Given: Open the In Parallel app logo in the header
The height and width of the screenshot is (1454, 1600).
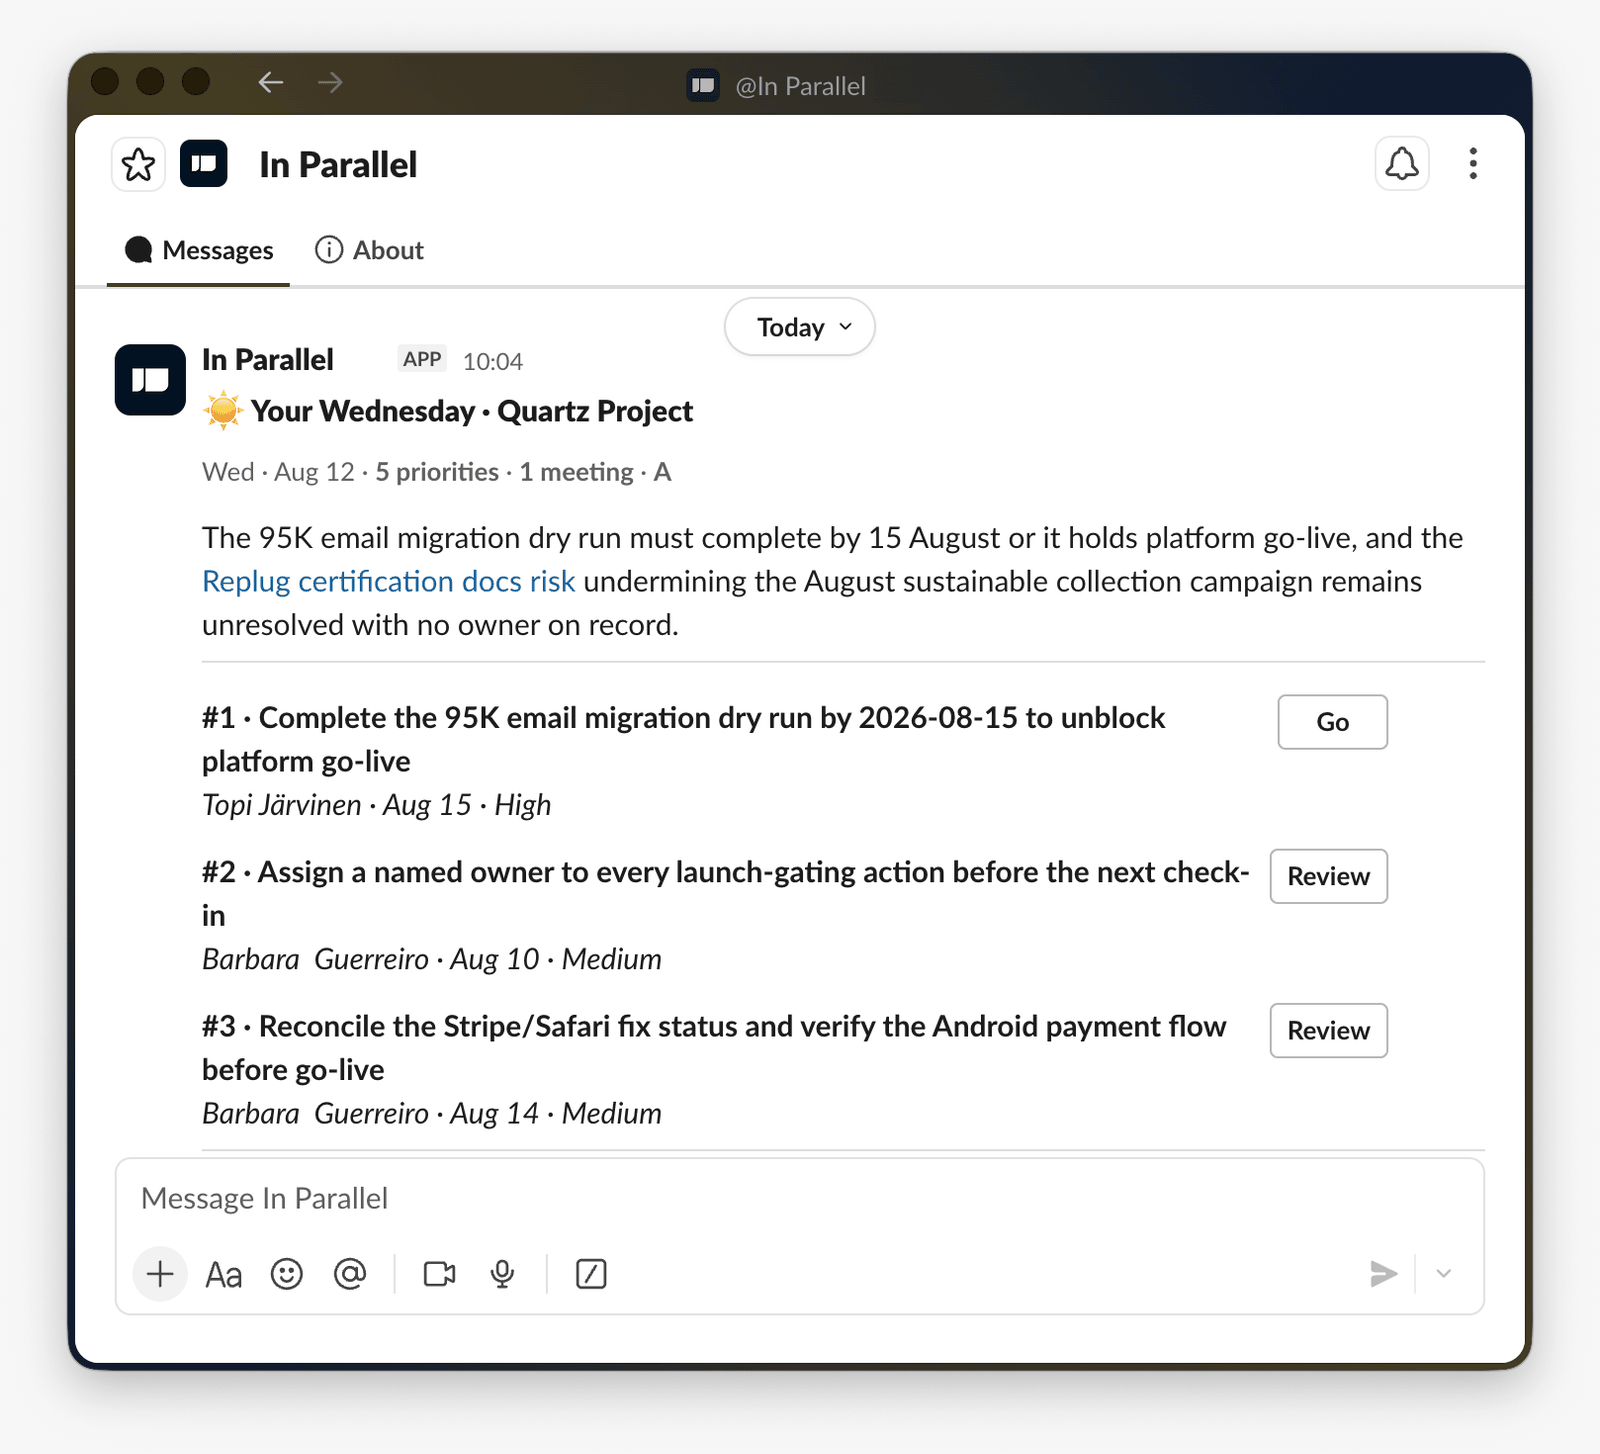Looking at the screenshot, I should pyautogui.click(x=204, y=164).
